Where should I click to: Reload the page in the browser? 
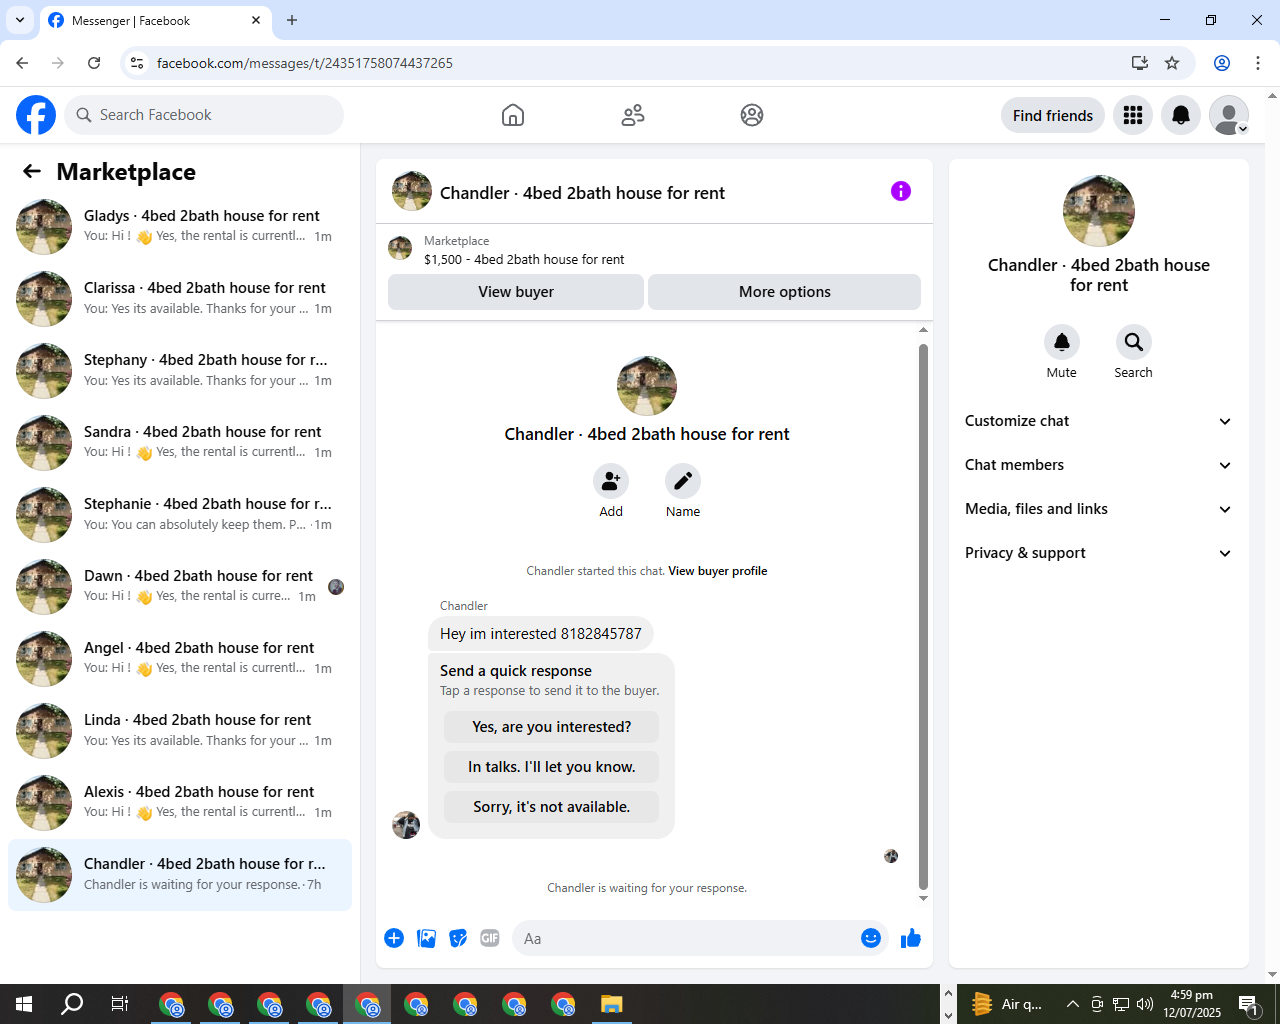(x=94, y=63)
